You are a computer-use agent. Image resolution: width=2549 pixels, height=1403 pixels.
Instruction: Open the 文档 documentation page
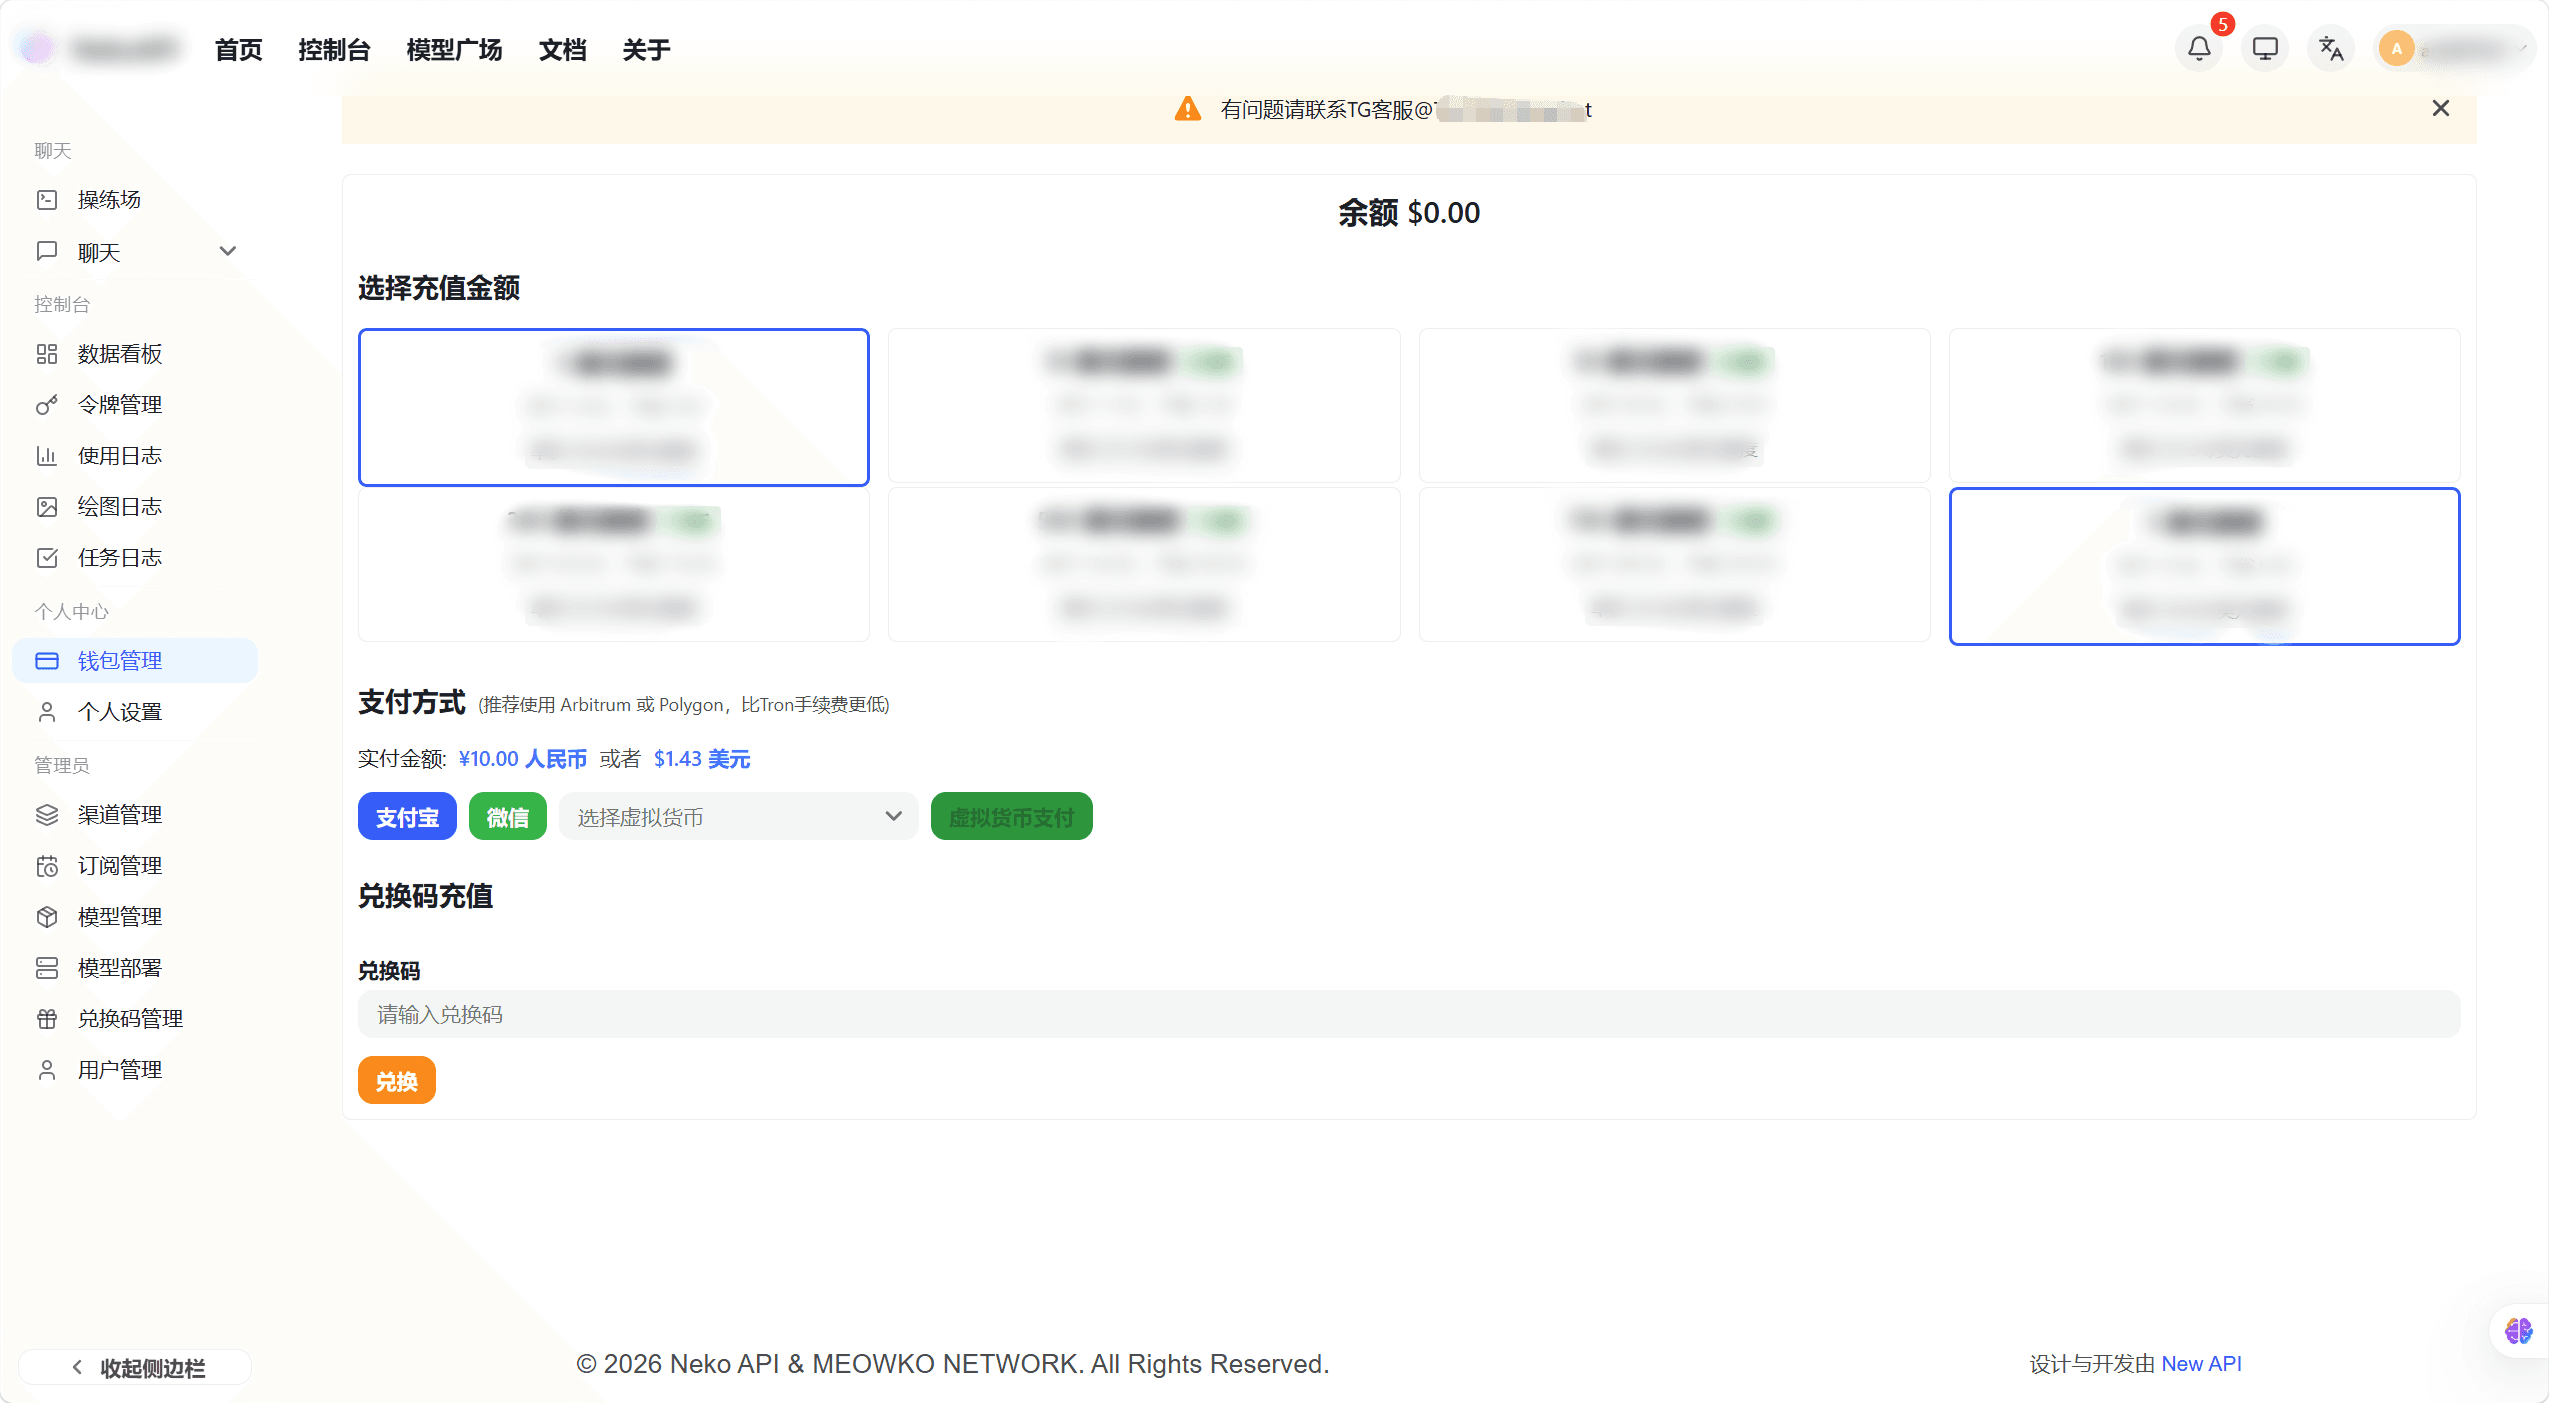562,48
